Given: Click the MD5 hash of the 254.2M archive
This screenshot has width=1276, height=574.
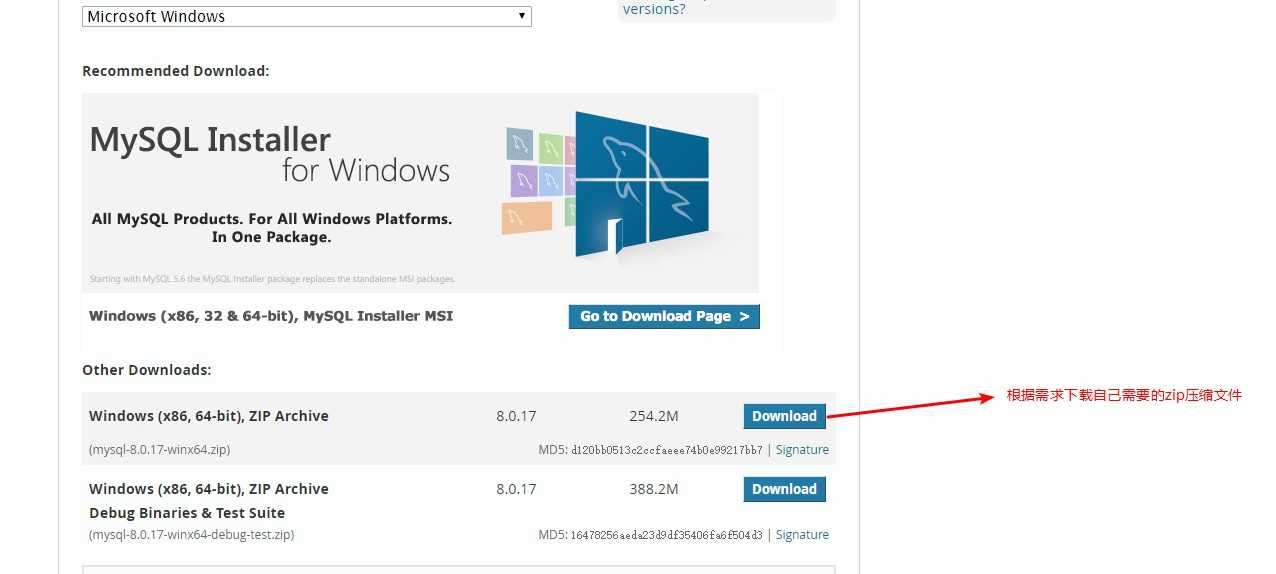Looking at the screenshot, I should (666, 450).
